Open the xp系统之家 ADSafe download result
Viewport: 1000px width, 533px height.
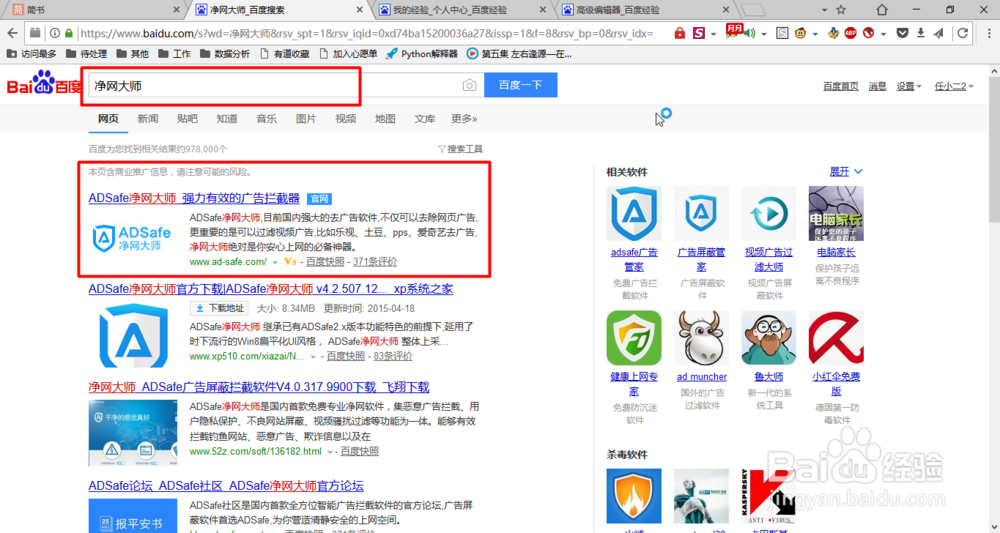point(270,289)
